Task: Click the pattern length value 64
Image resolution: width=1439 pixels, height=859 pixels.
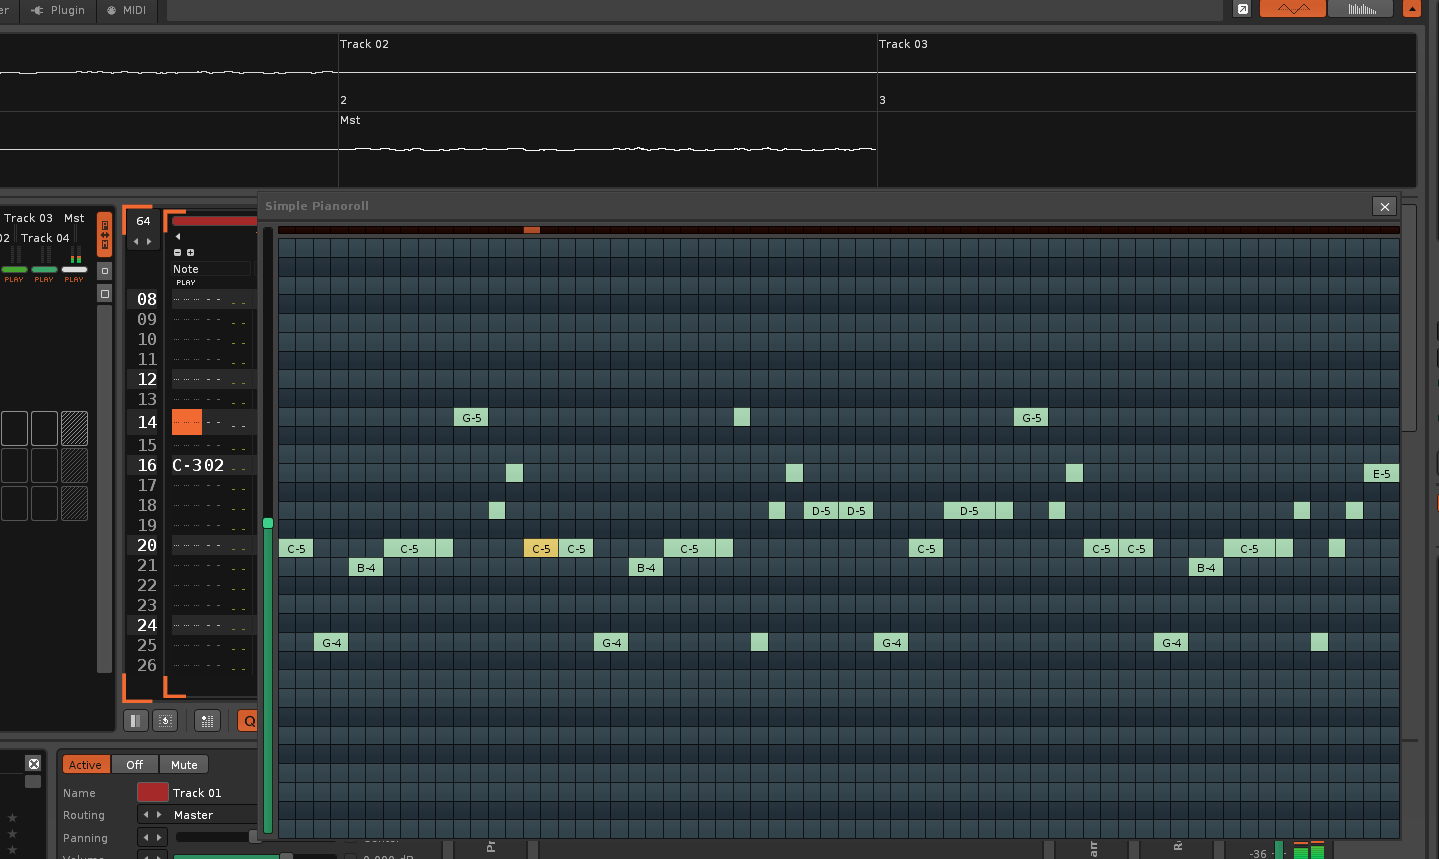Action: click(x=143, y=221)
